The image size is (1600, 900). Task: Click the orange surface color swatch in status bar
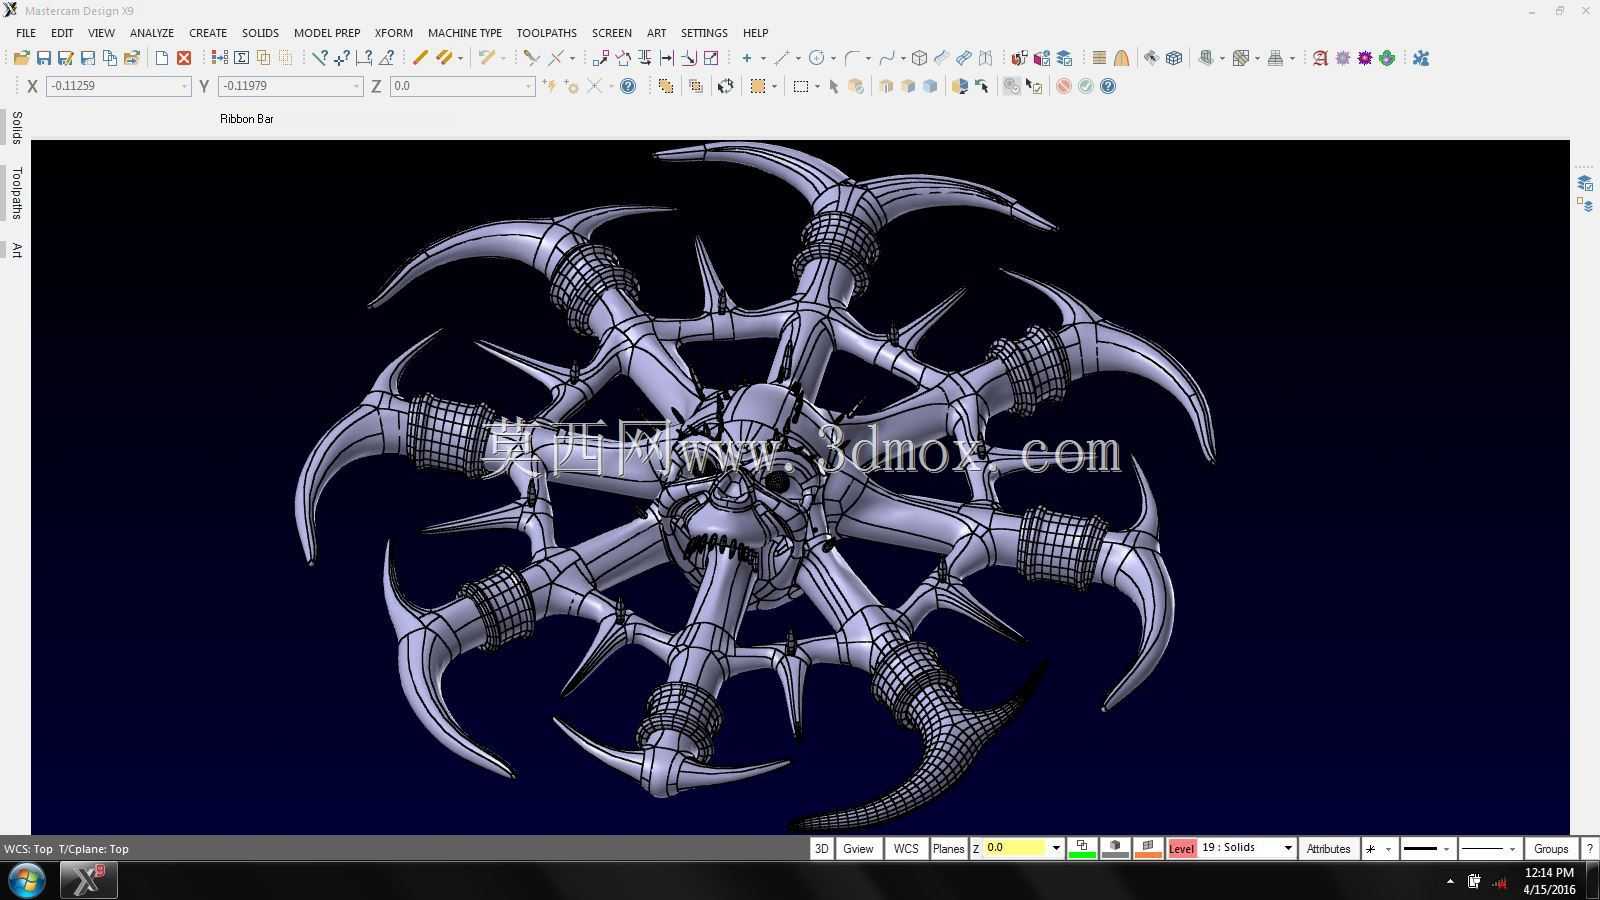(1148, 848)
